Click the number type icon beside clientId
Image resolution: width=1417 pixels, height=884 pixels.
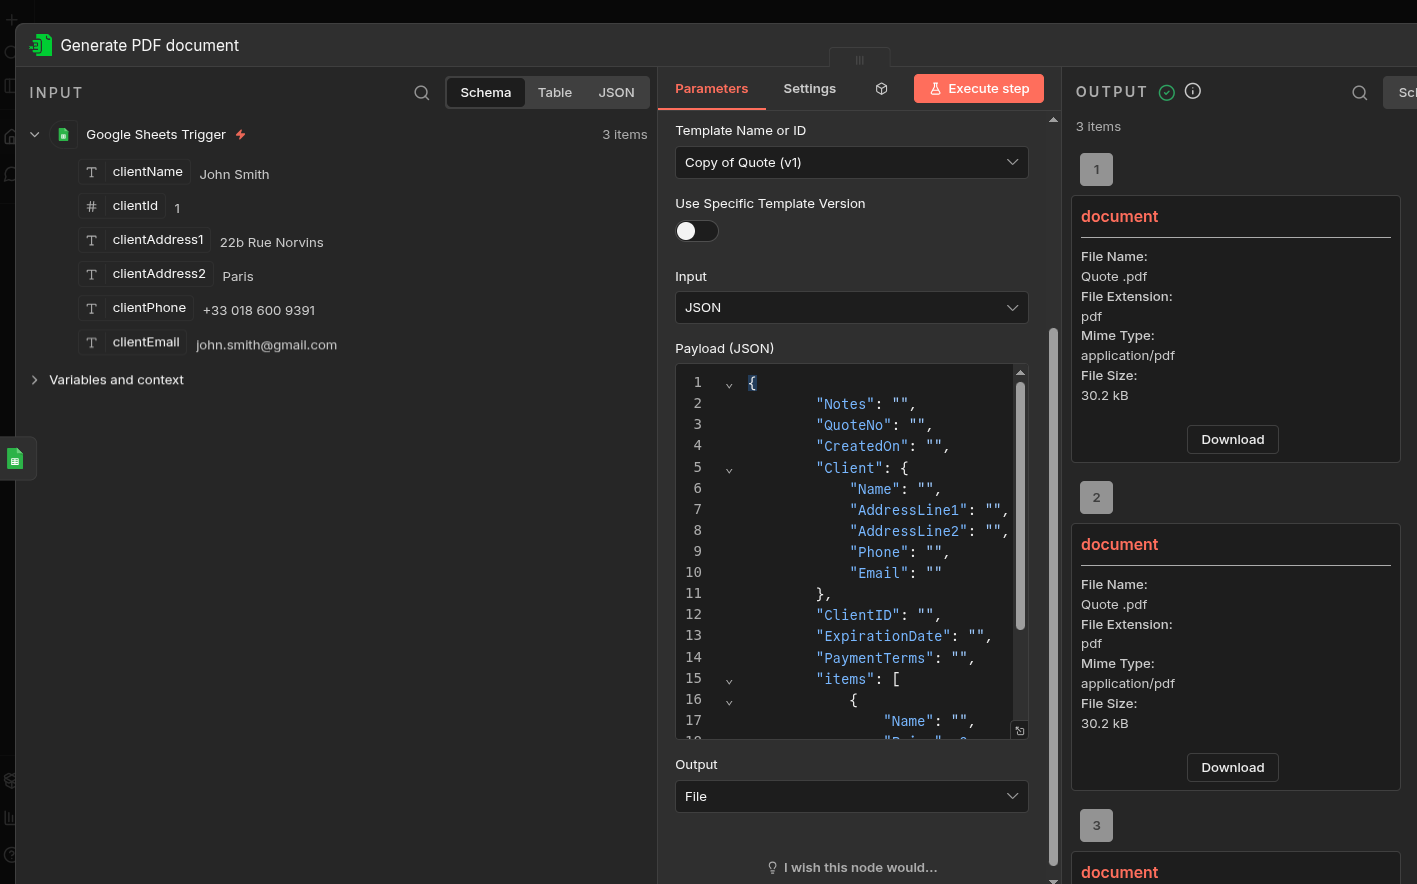tap(89, 206)
